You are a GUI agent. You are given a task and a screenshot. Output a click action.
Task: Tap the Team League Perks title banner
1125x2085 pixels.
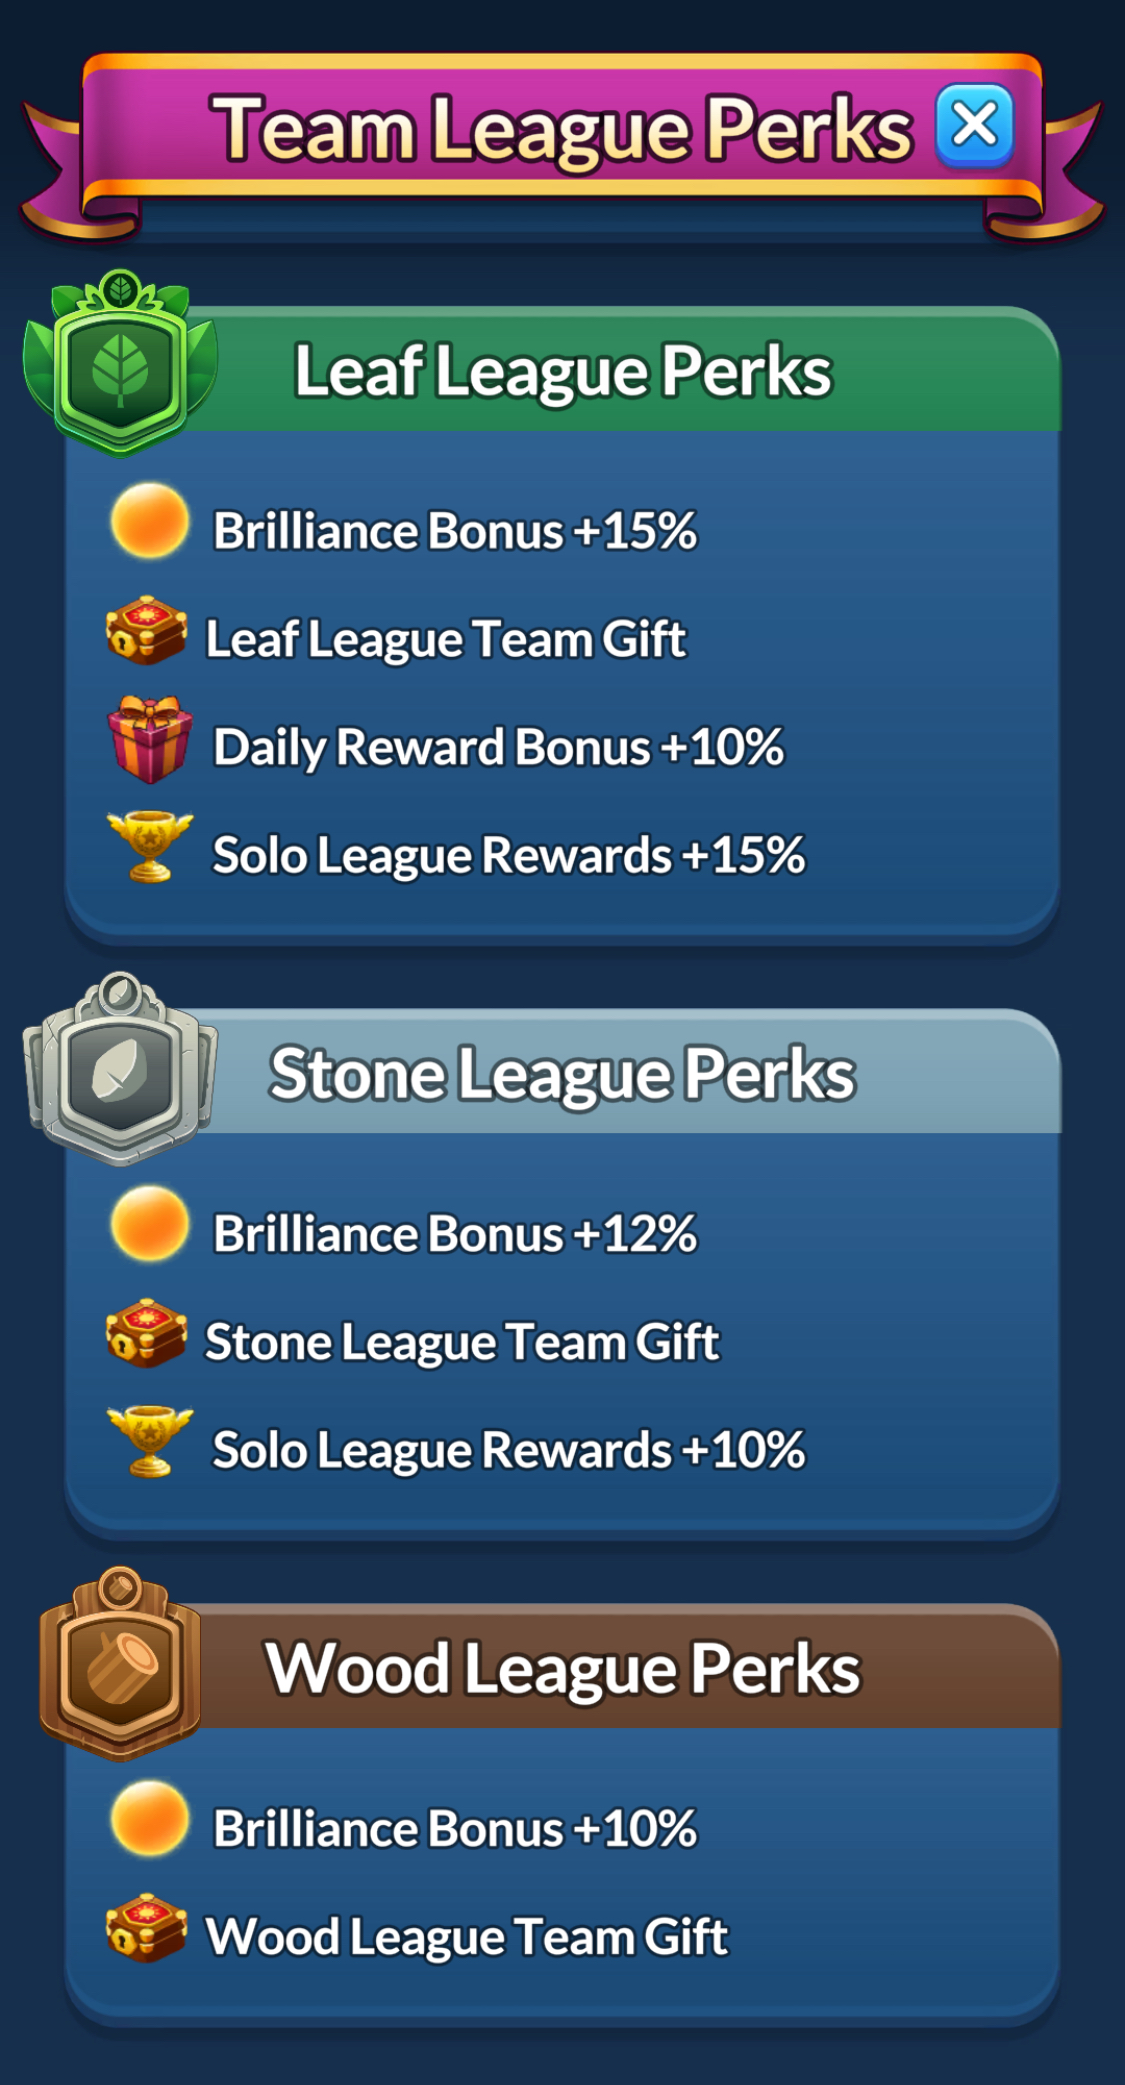(561, 128)
